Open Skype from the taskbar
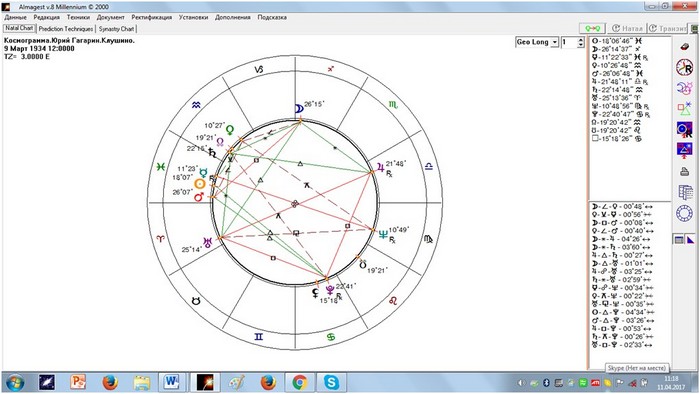This screenshot has width=700, height=394. pos(331,382)
